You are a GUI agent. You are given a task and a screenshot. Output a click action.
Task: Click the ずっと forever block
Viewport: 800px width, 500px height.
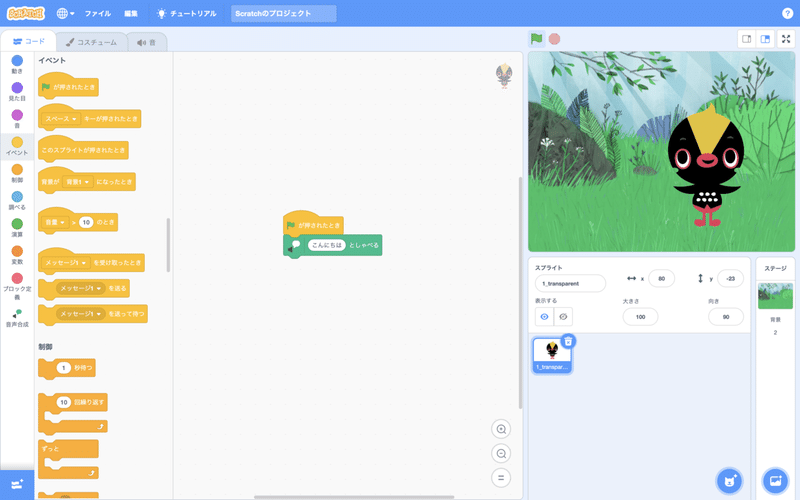click(x=68, y=459)
